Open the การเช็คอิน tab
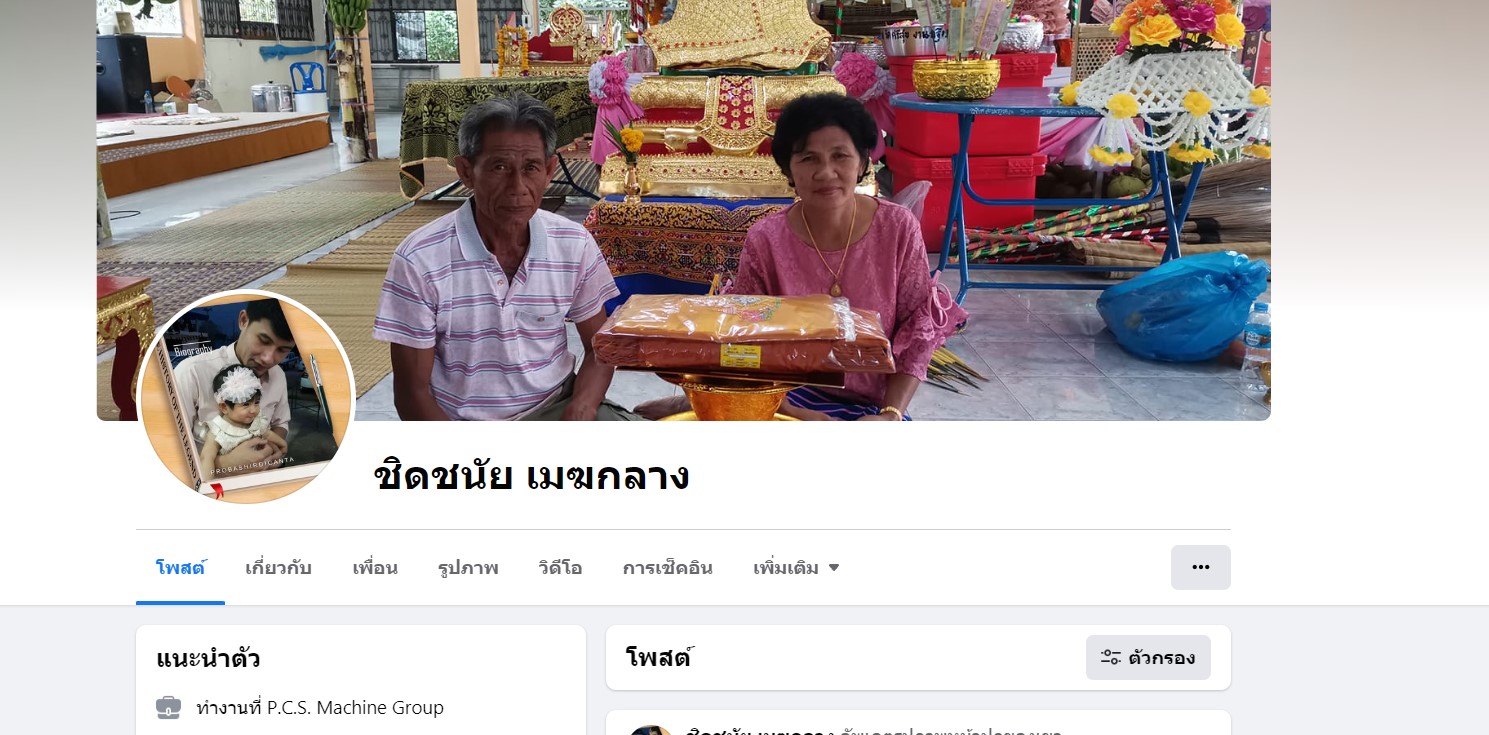 (667, 568)
